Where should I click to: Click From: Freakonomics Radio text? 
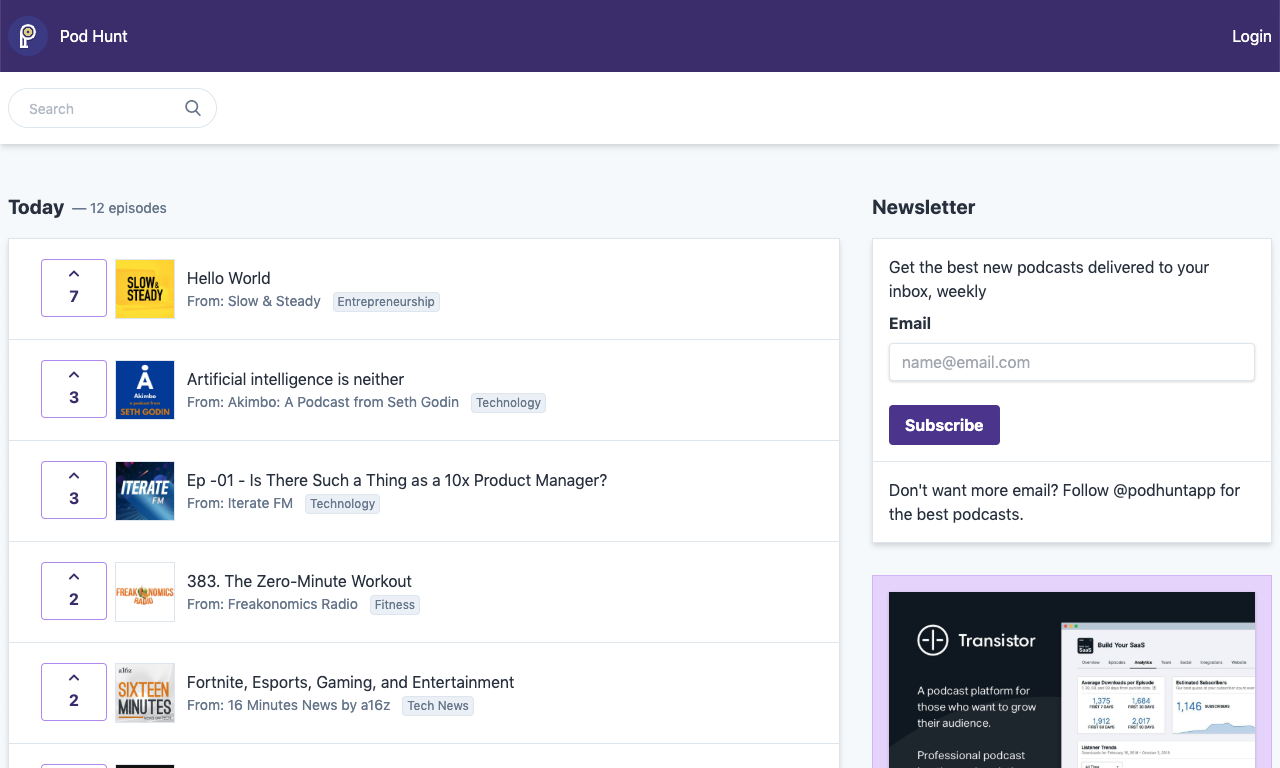click(272, 604)
